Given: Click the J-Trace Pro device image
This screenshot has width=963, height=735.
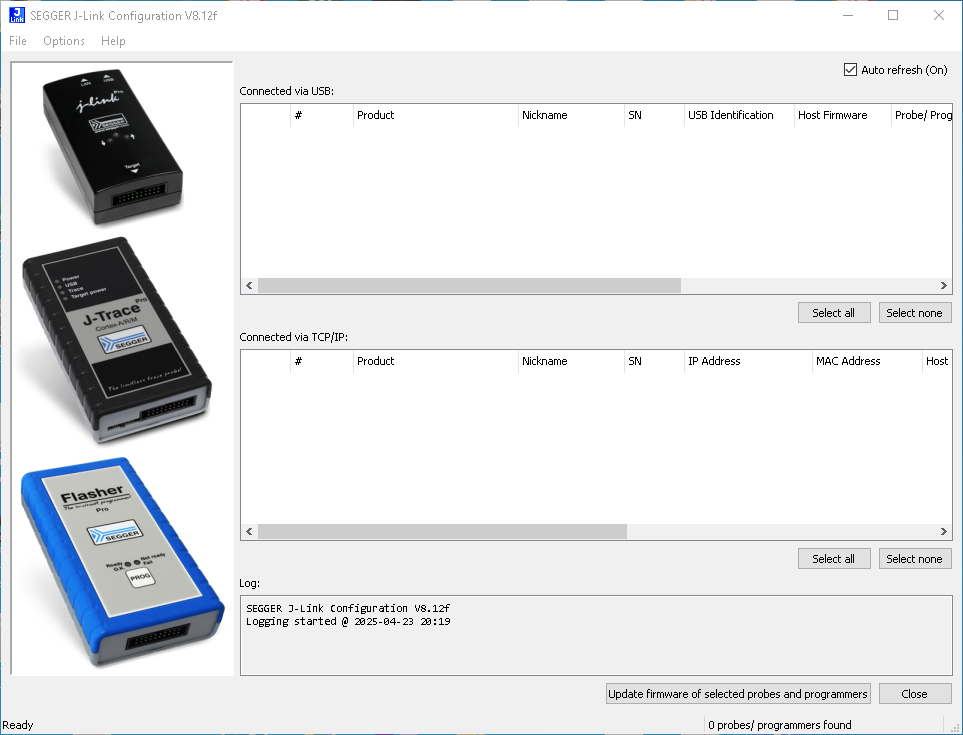Looking at the screenshot, I should coord(117,340).
